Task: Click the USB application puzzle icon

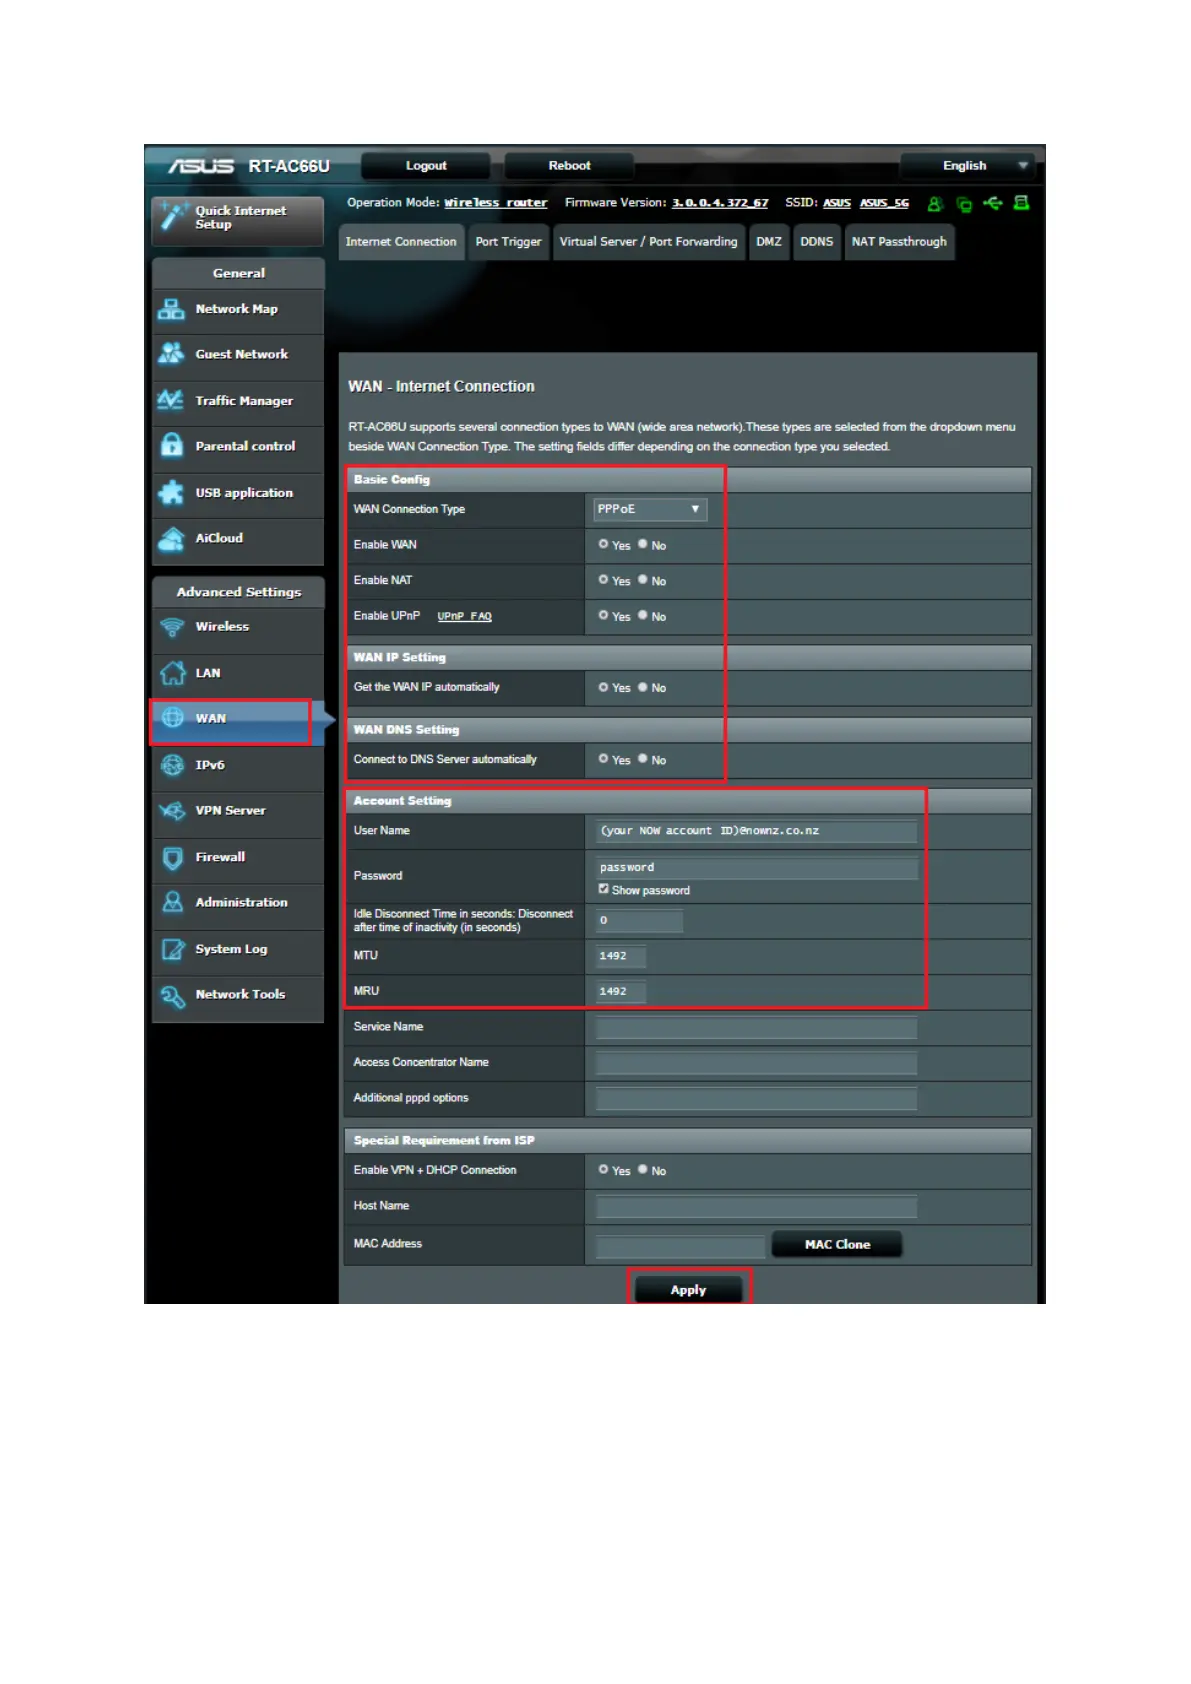Action: pos(172,492)
